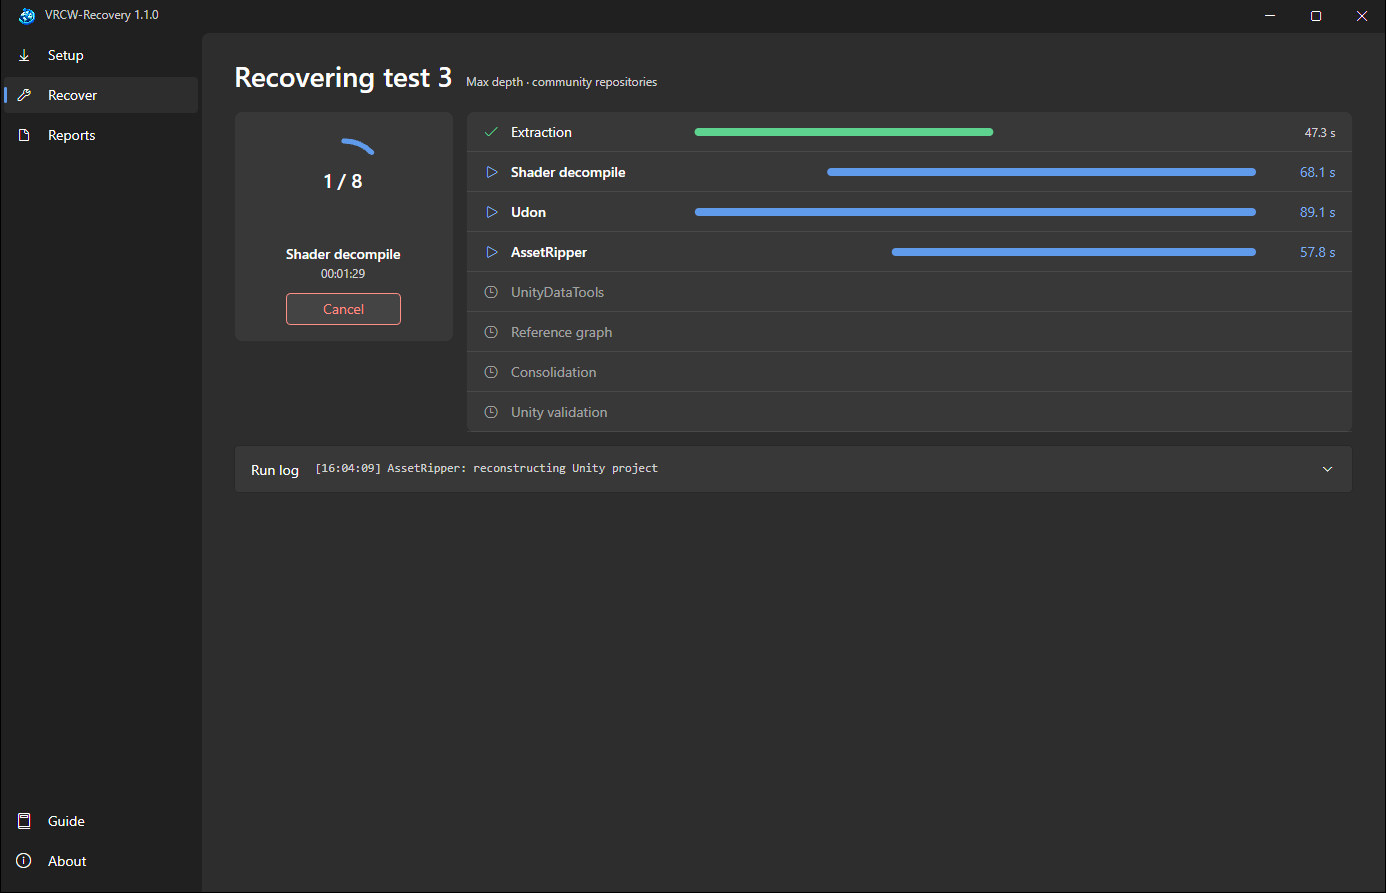Click the AssetRipper blue progress bar
1386x893 pixels.
(x=1074, y=252)
